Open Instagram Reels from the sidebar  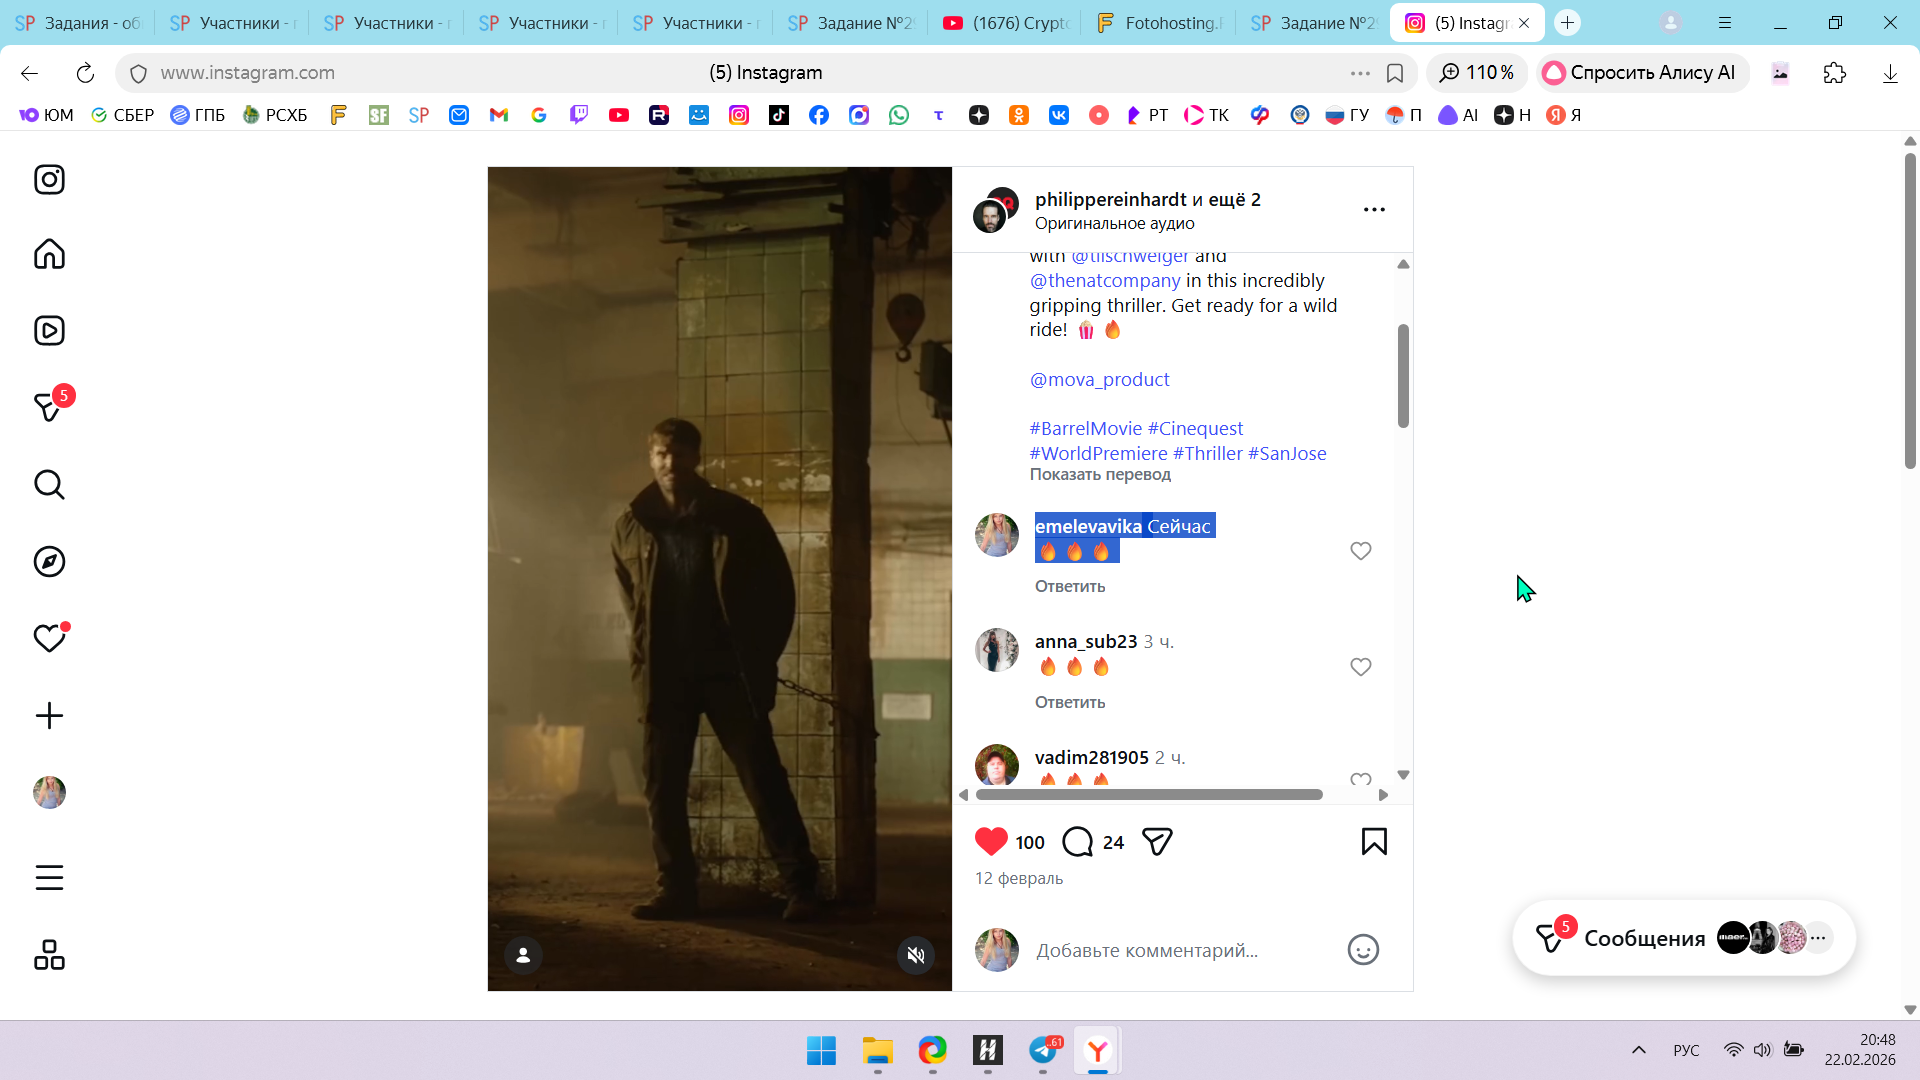point(49,331)
